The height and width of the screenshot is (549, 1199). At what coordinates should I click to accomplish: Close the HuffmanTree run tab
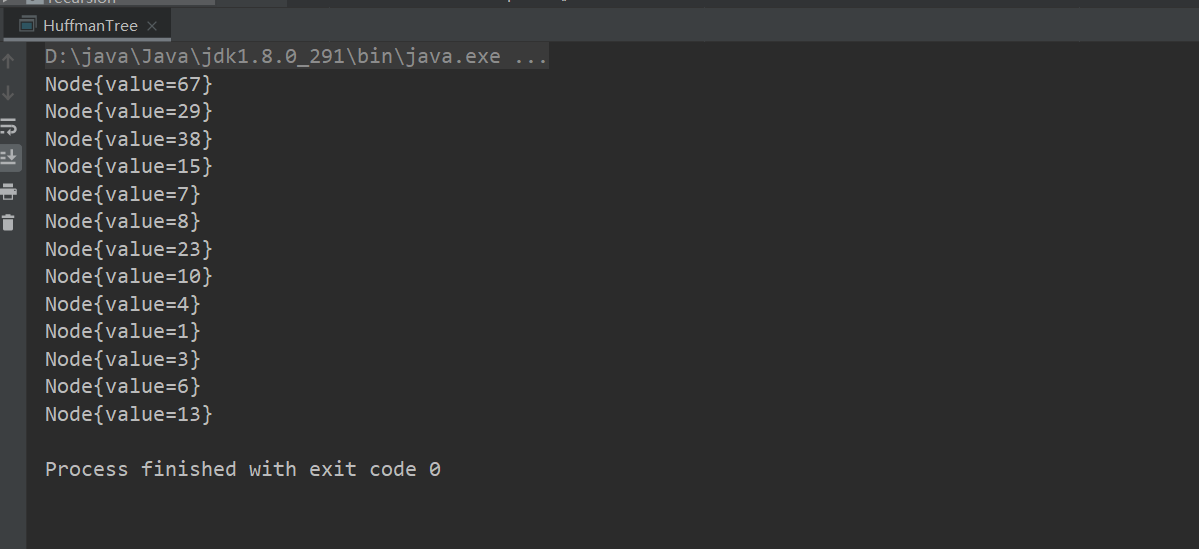coord(151,26)
